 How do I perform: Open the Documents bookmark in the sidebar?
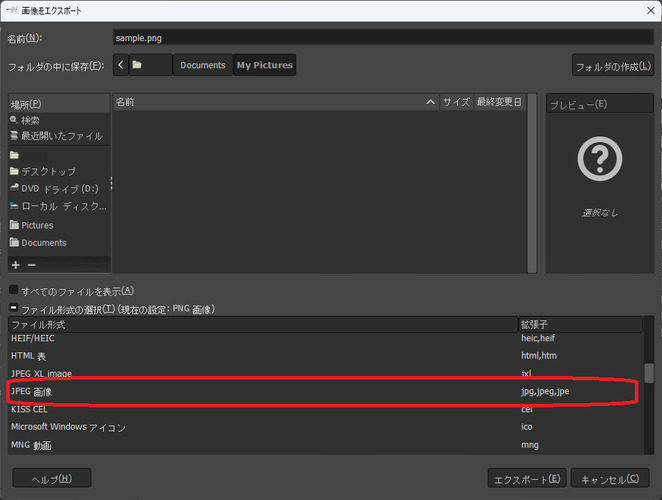(x=59, y=243)
